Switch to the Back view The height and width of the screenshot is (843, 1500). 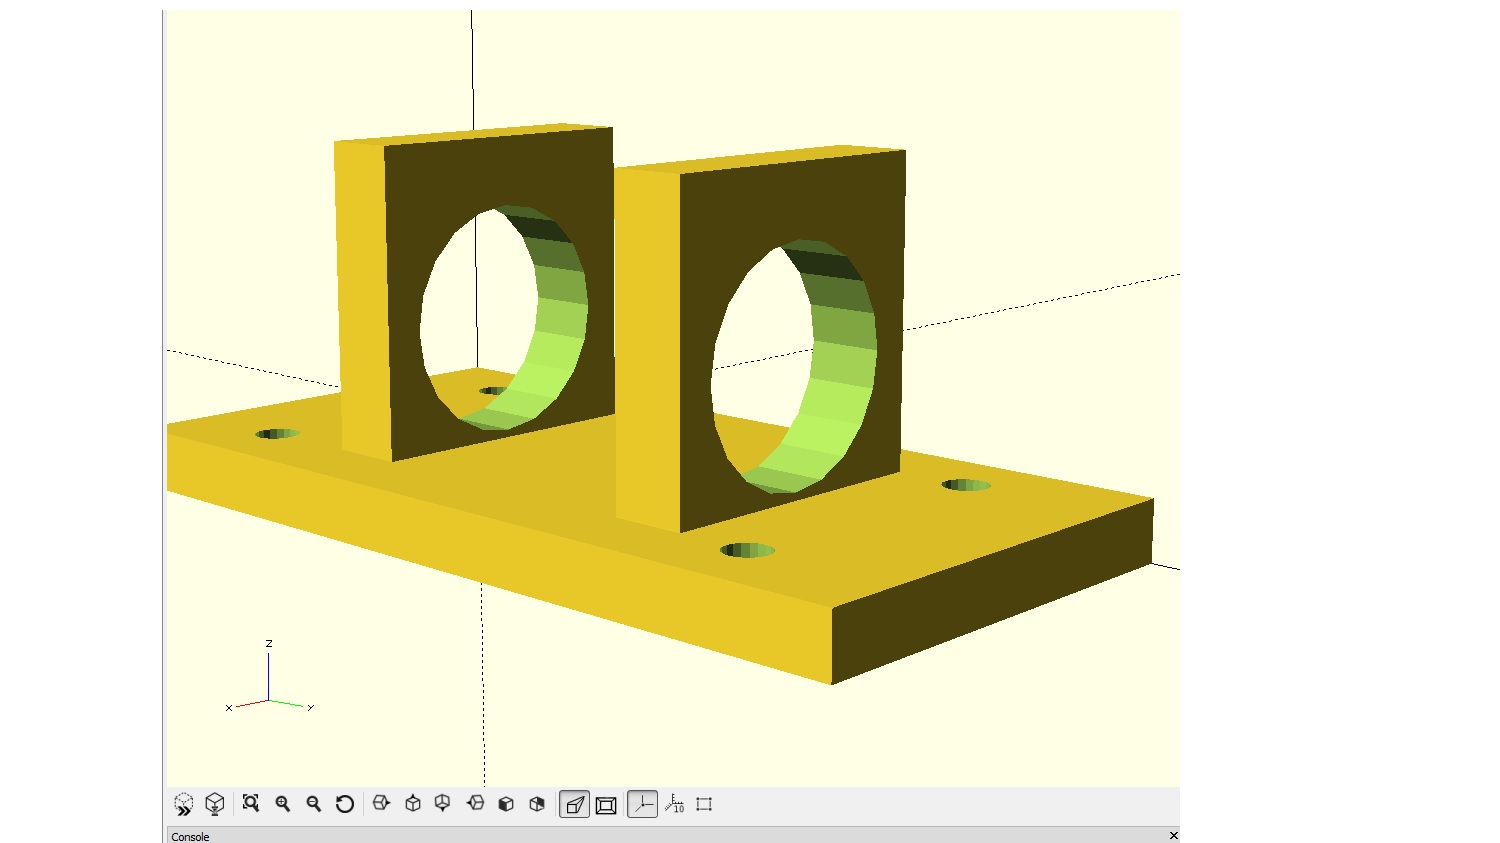(537, 804)
